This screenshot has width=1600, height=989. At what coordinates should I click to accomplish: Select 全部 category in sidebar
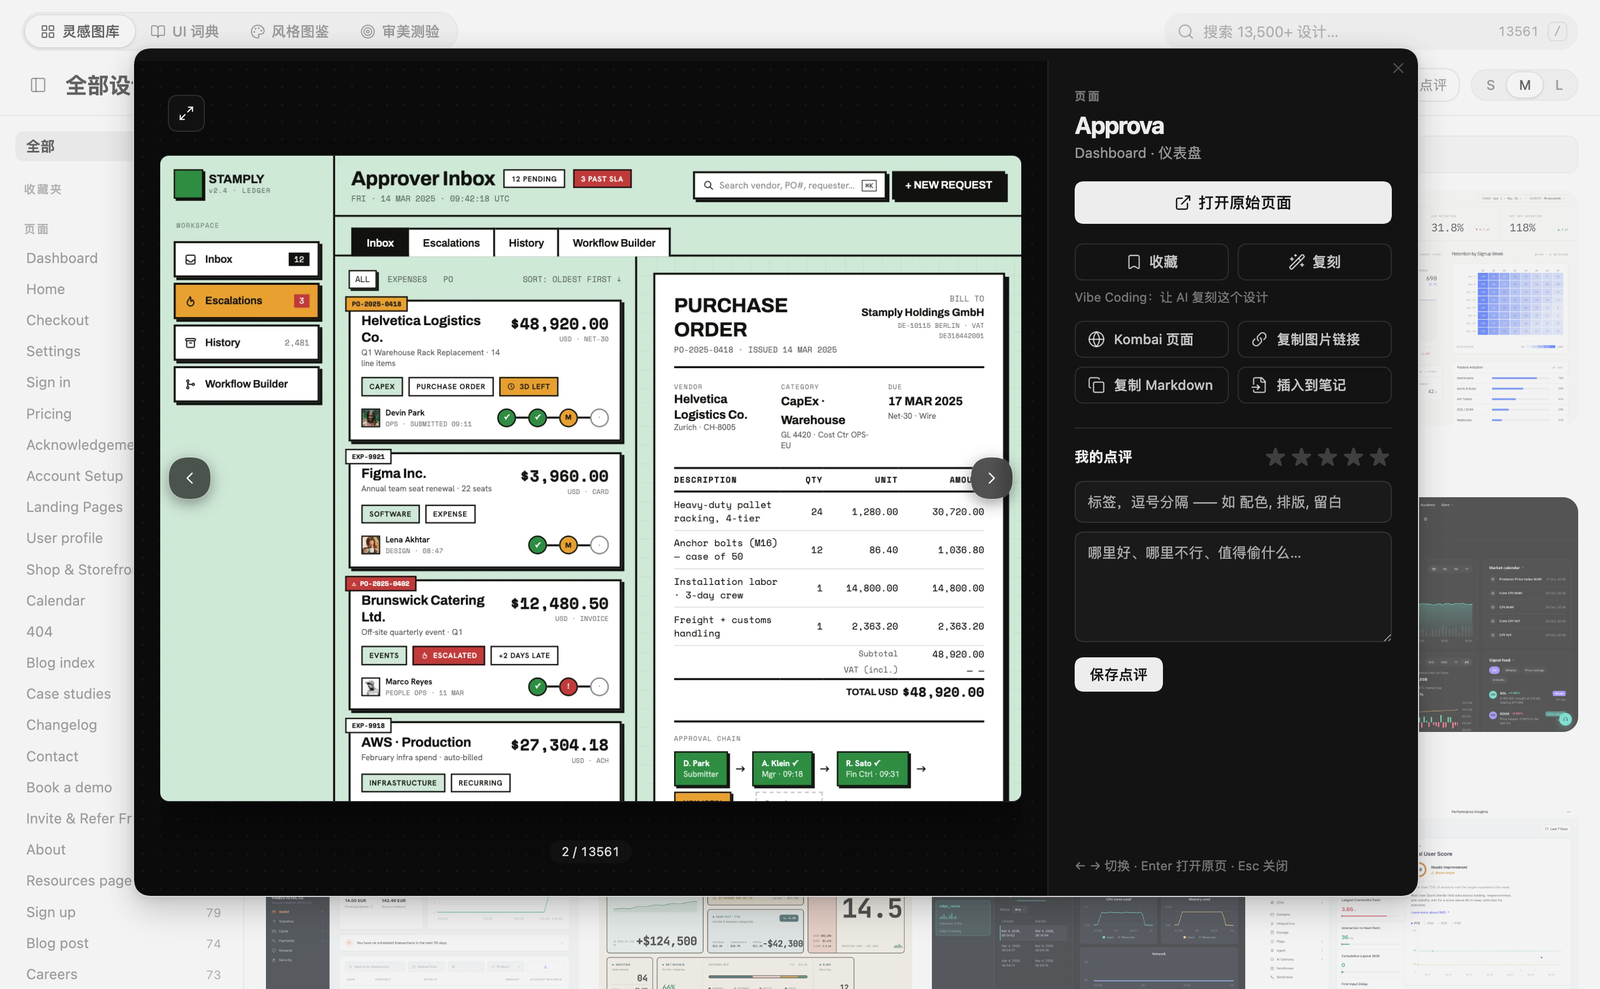pyautogui.click(x=75, y=146)
